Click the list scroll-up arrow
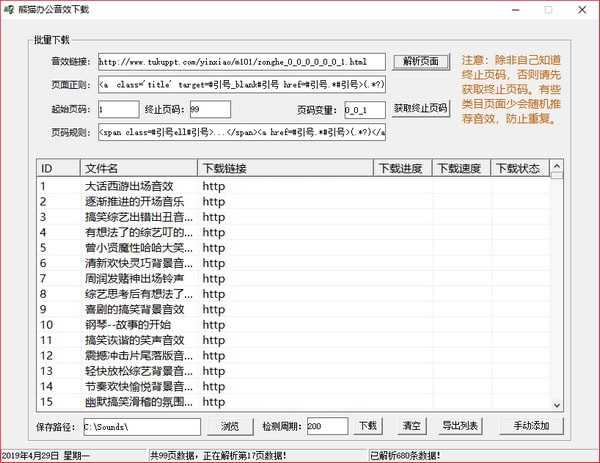This screenshot has height=463, width=600. (557, 166)
